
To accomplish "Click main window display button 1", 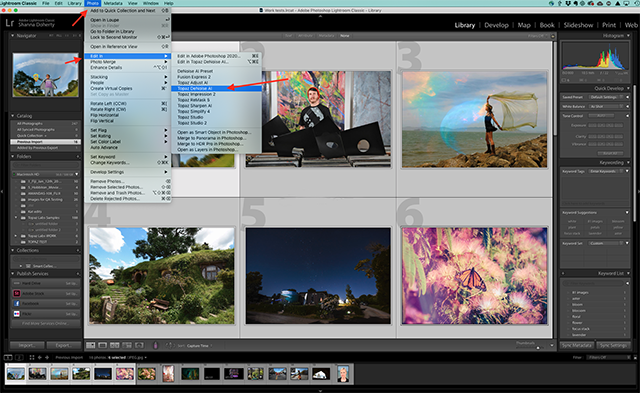I will tap(8, 357).
